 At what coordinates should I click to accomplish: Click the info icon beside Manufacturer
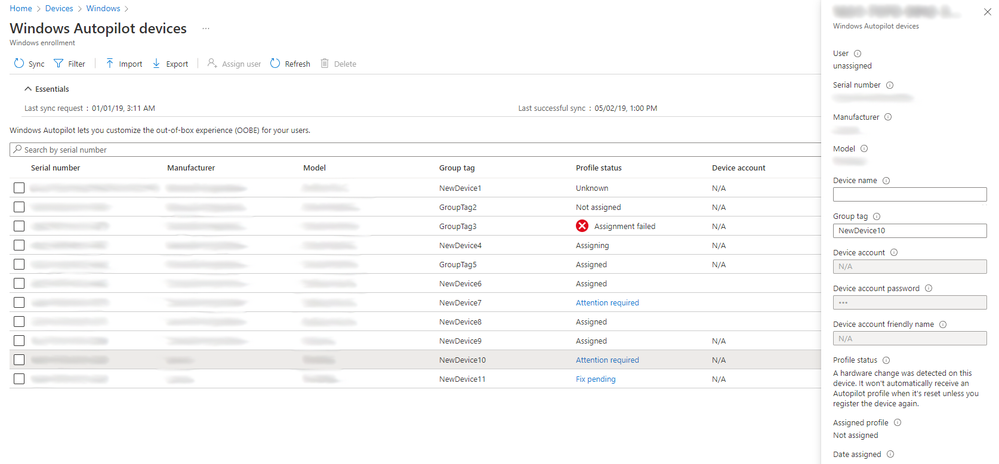pyautogui.click(x=888, y=117)
